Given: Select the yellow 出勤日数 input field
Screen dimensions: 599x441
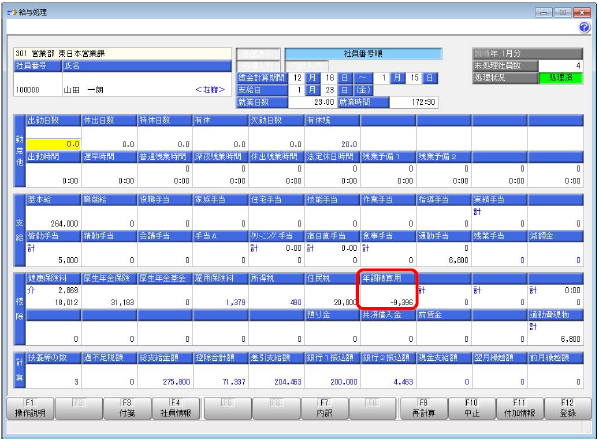Looking at the screenshot, I should [x=53, y=144].
